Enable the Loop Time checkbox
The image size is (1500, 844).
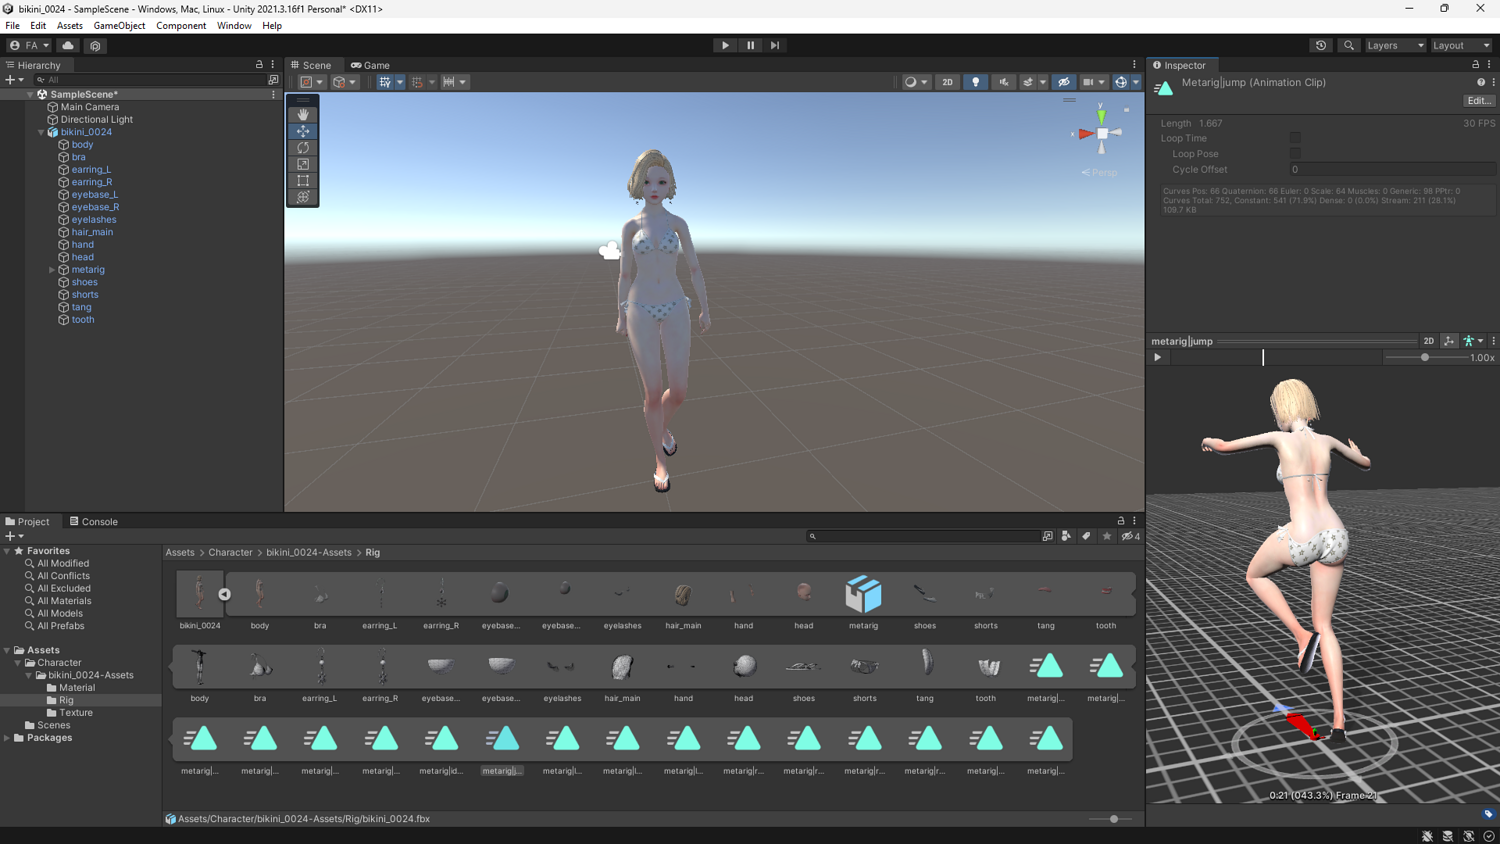(1295, 138)
